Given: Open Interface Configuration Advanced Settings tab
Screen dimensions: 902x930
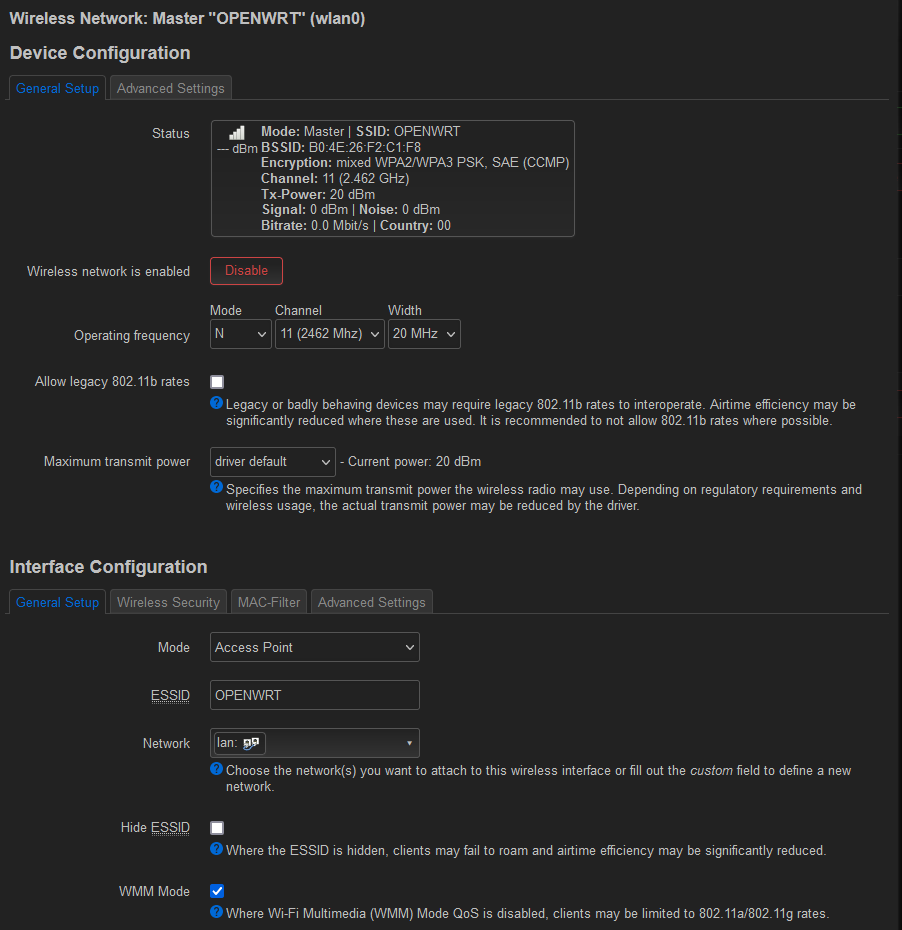Looking at the screenshot, I should point(372,602).
